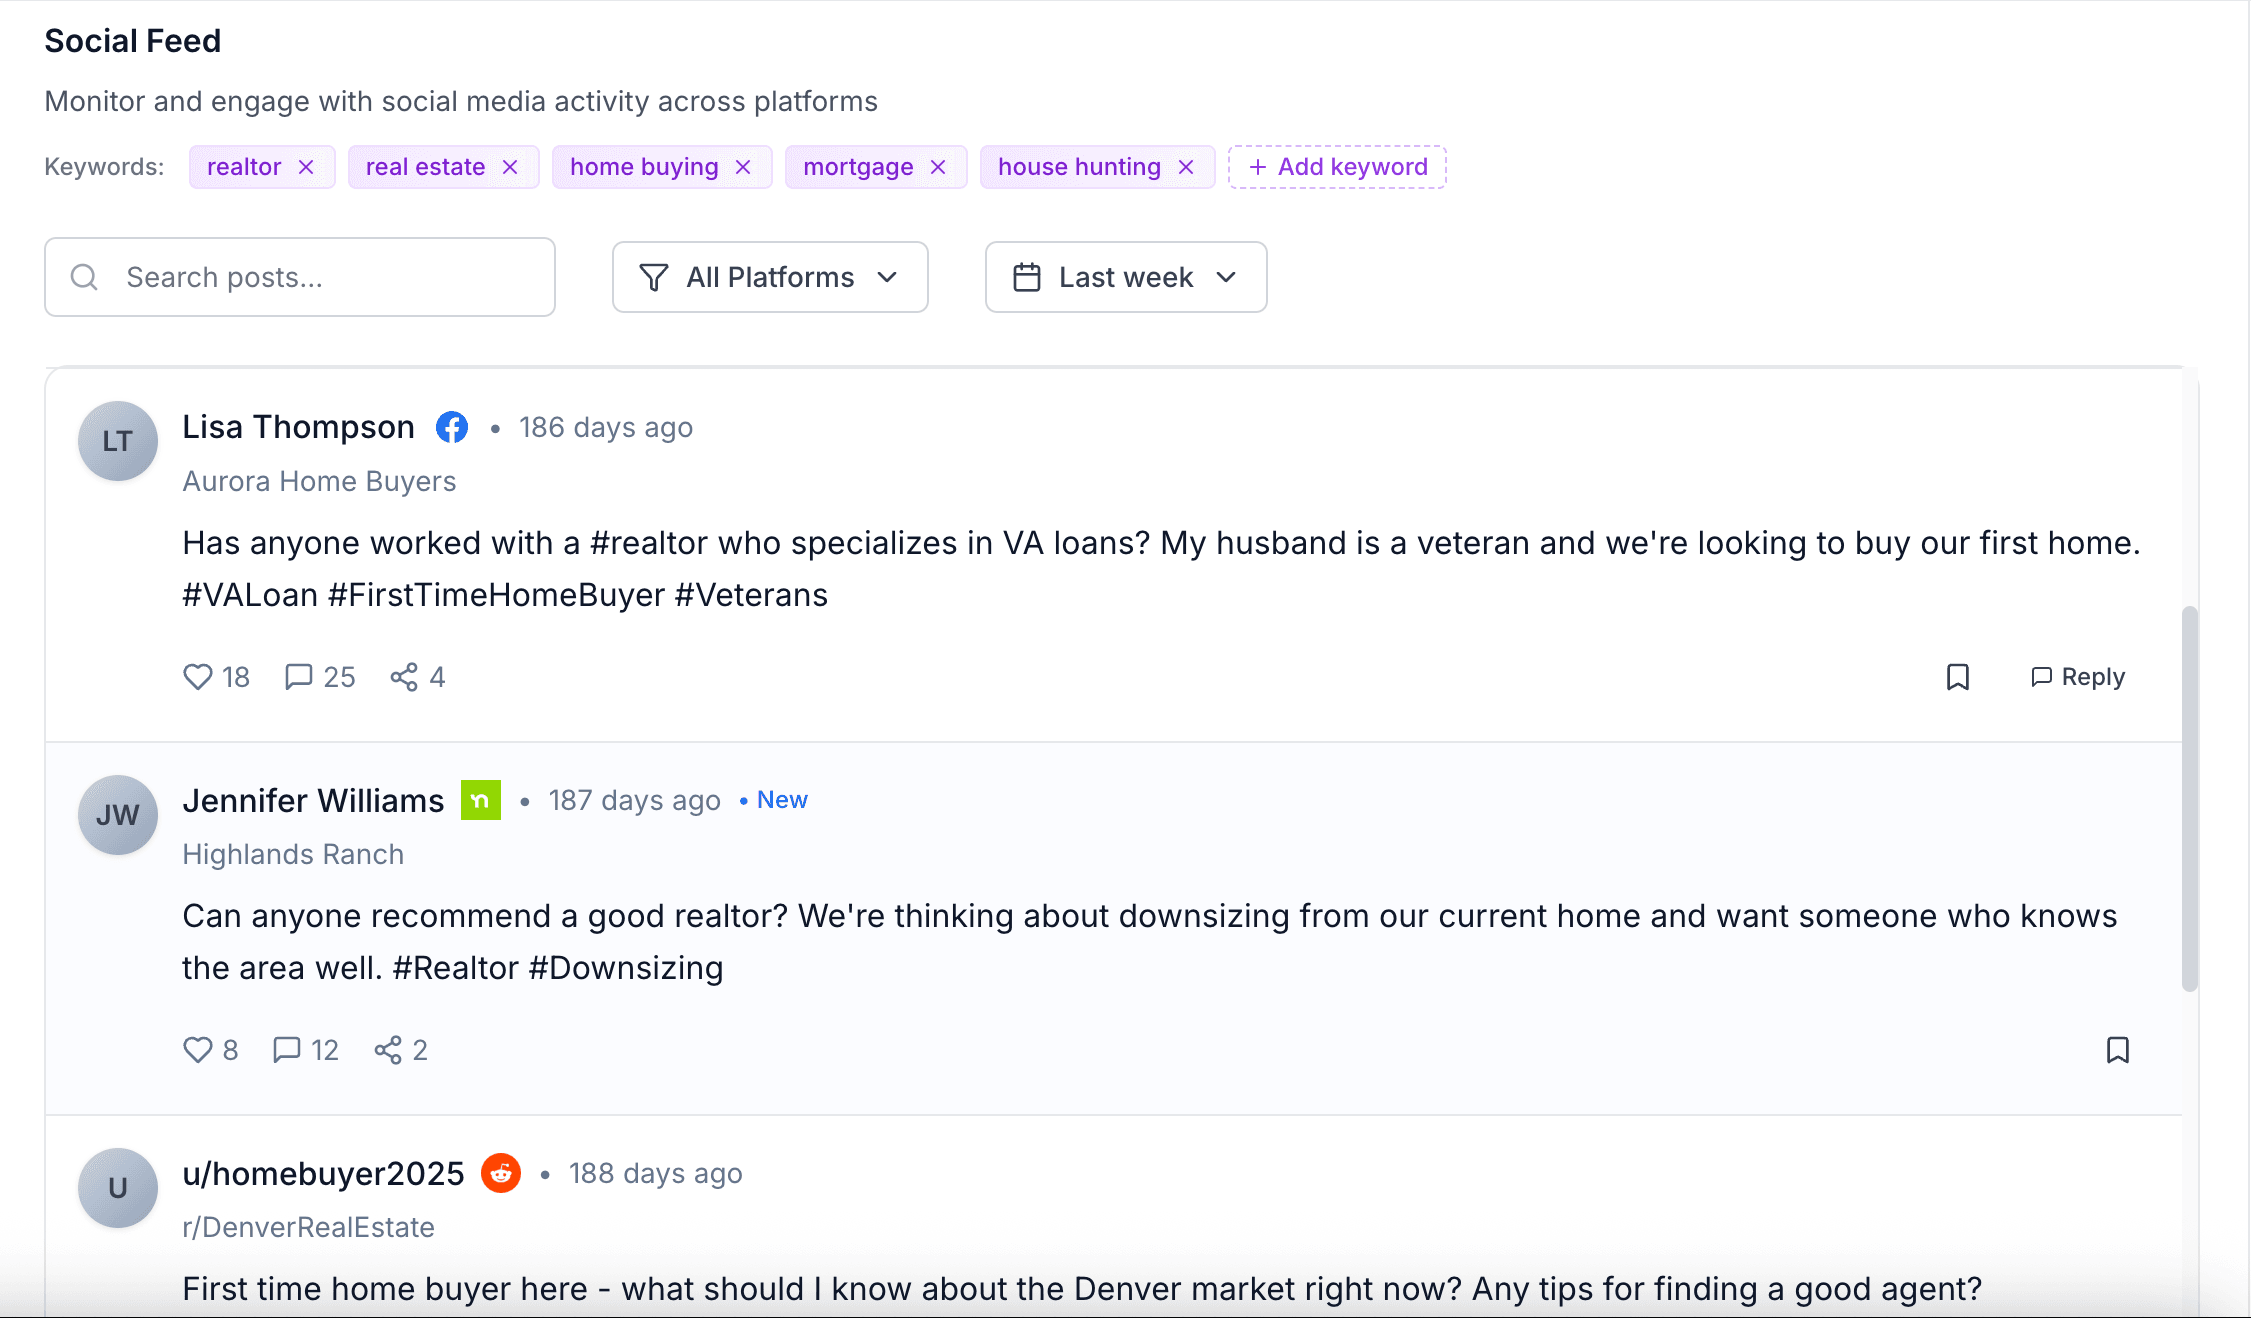Bookmark Jennifer Williams' downsizing post
The width and height of the screenshot is (2251, 1318).
pos(2119,1050)
